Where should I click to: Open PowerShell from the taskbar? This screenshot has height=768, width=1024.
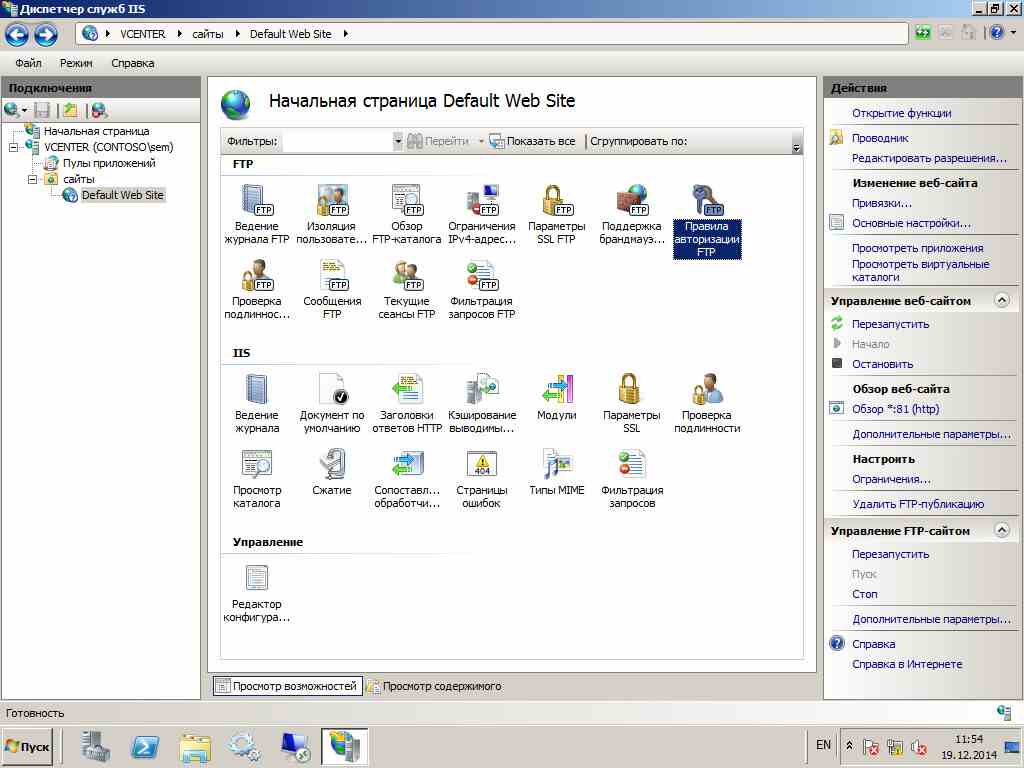(144, 746)
